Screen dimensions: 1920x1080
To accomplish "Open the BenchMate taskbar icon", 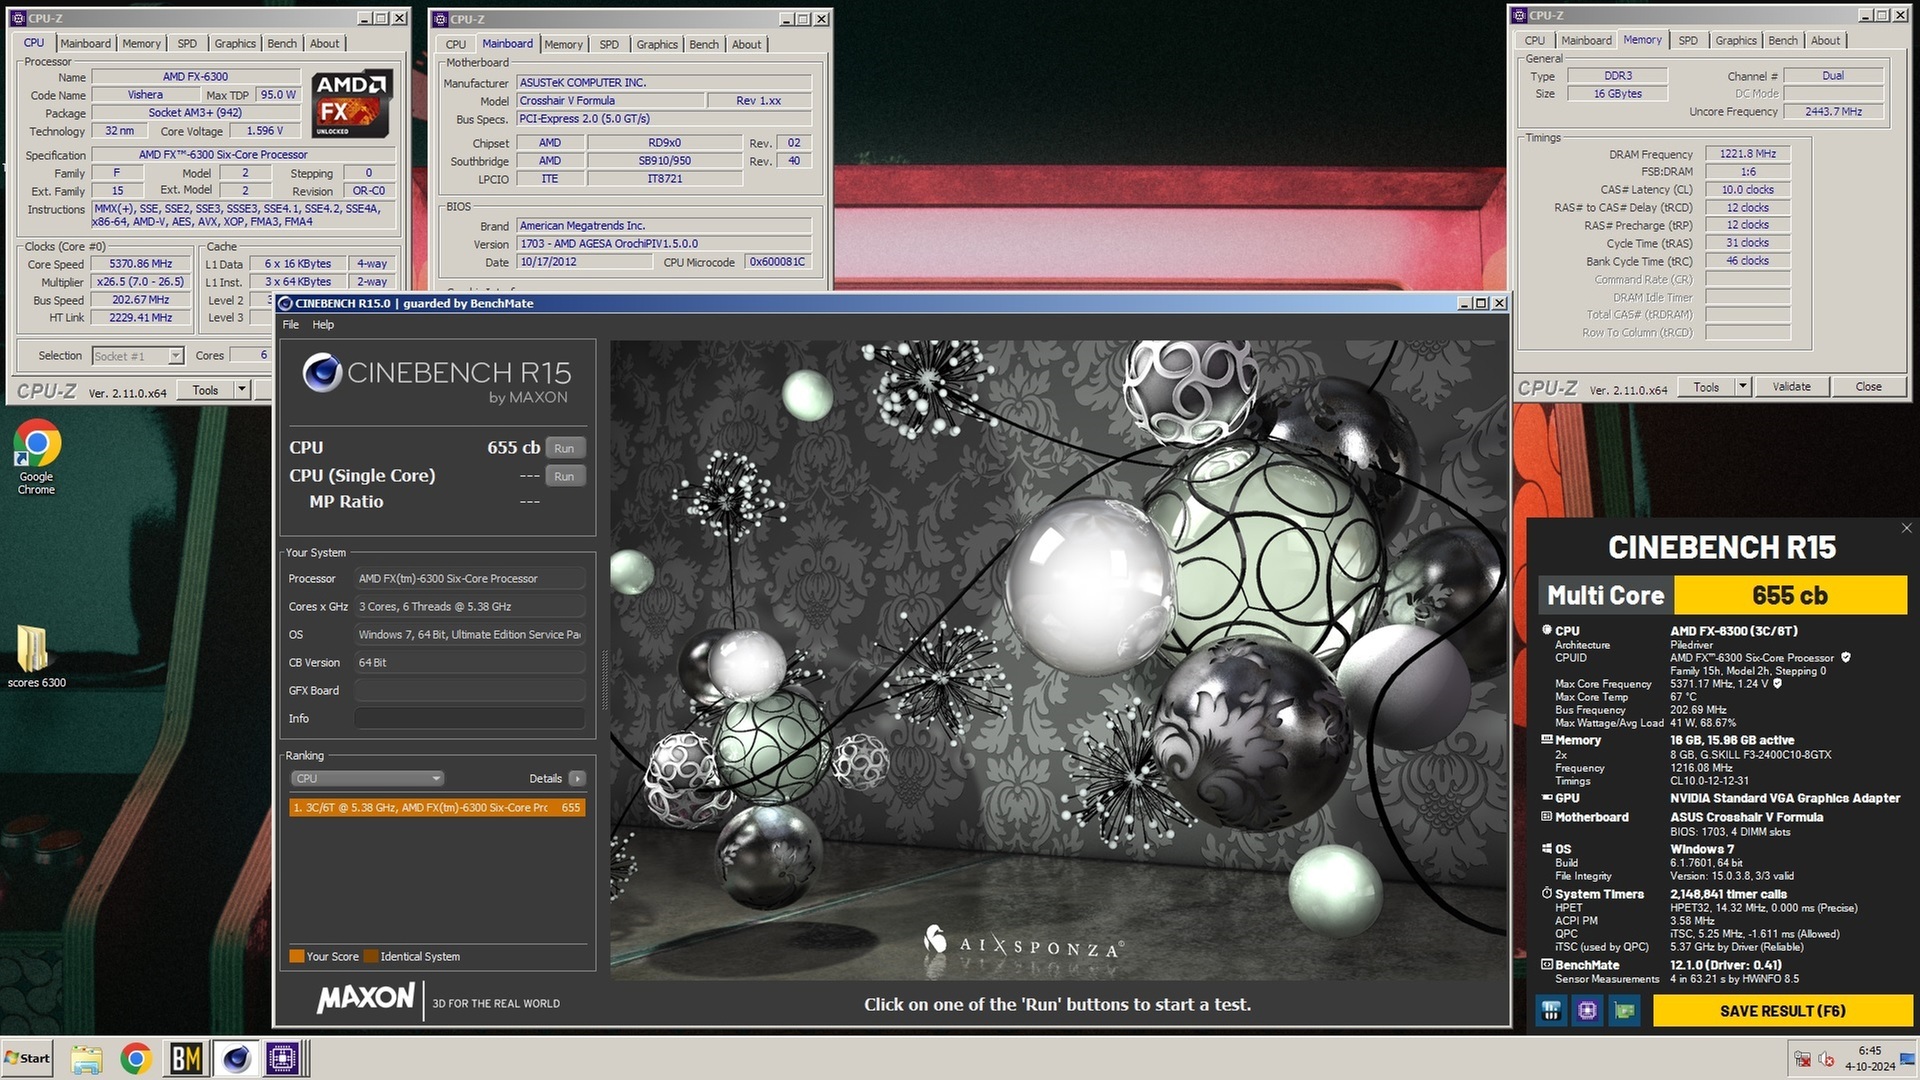I will tap(187, 1058).
